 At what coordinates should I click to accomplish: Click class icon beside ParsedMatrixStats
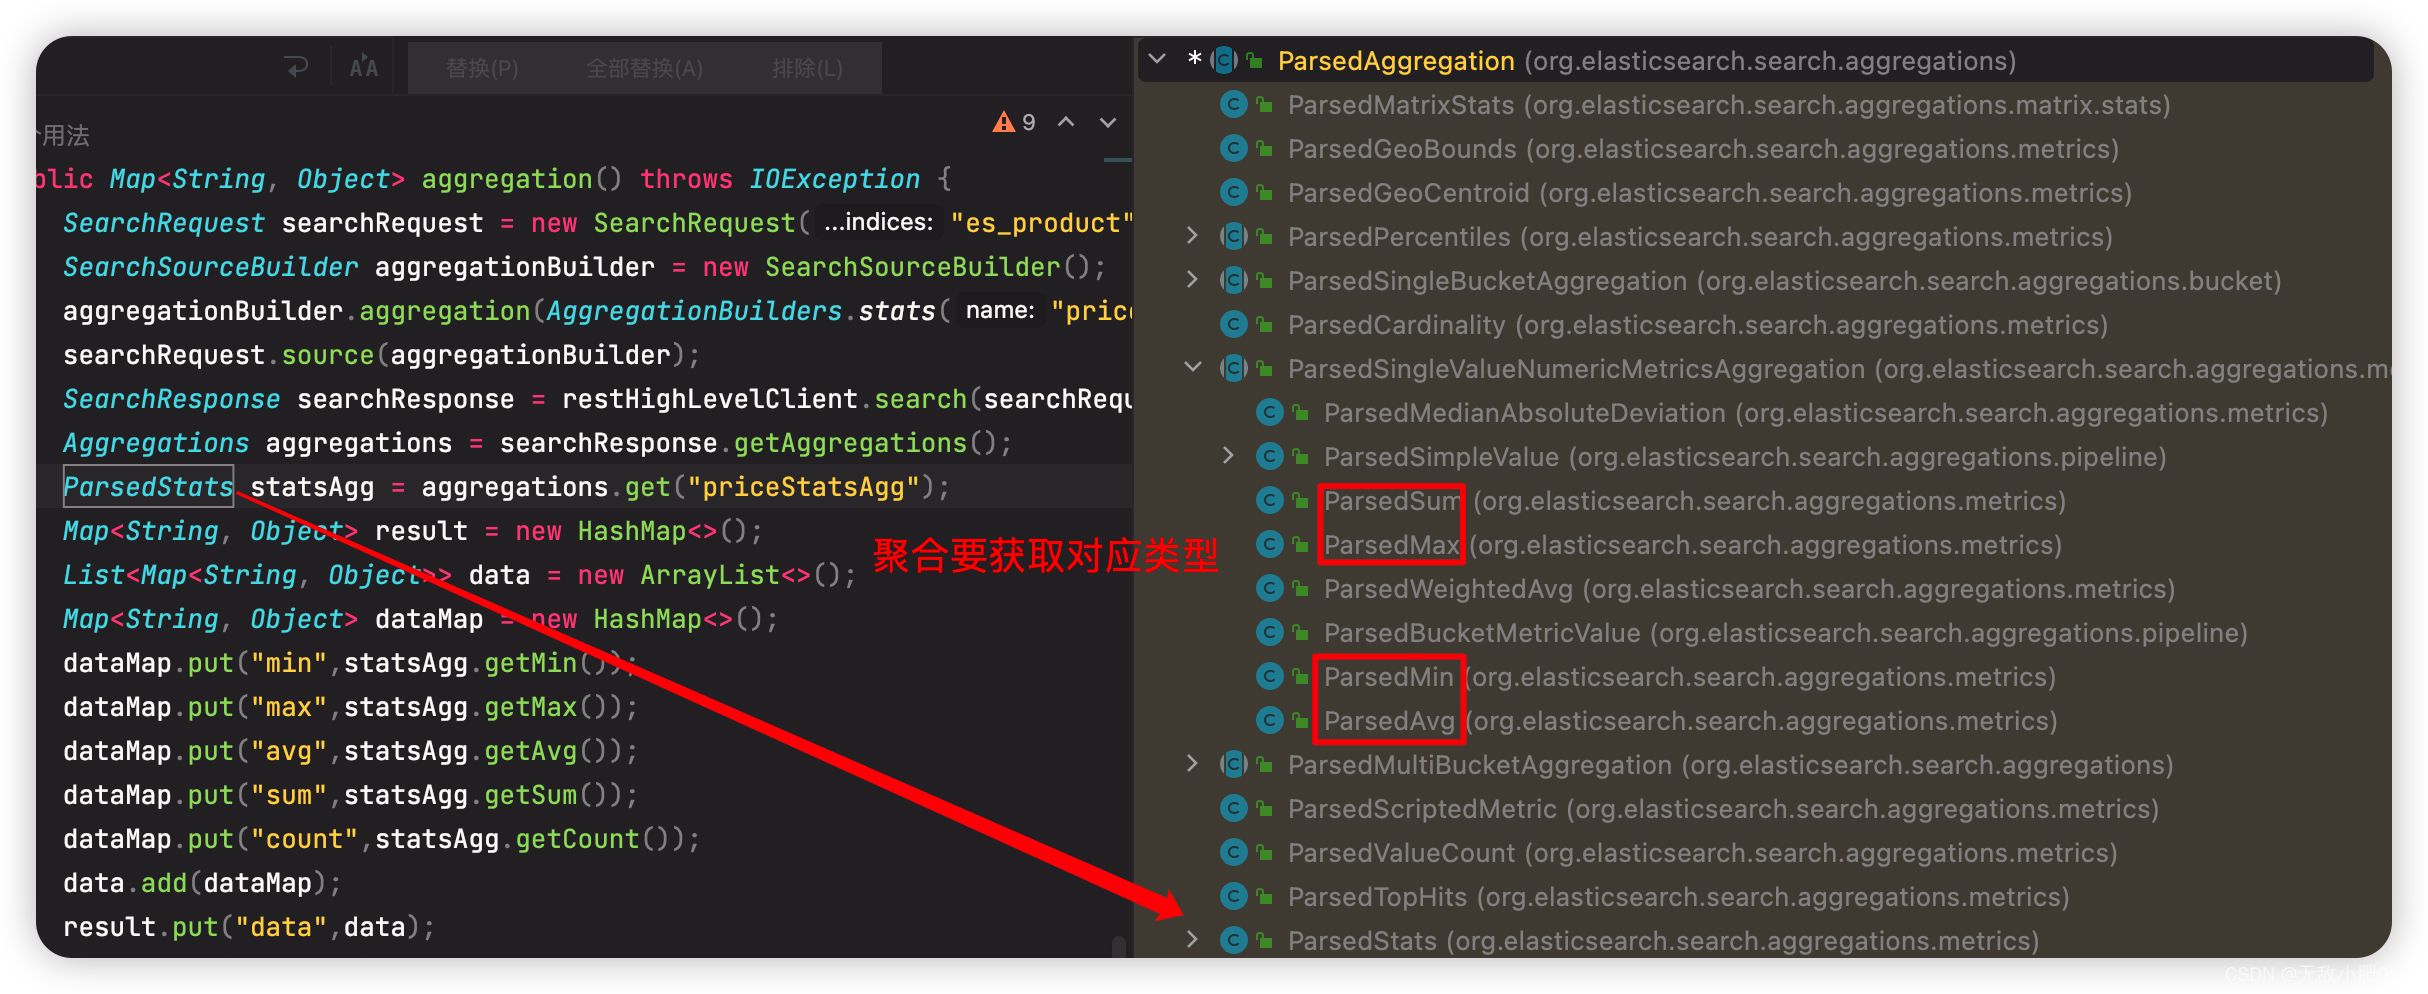1234,104
